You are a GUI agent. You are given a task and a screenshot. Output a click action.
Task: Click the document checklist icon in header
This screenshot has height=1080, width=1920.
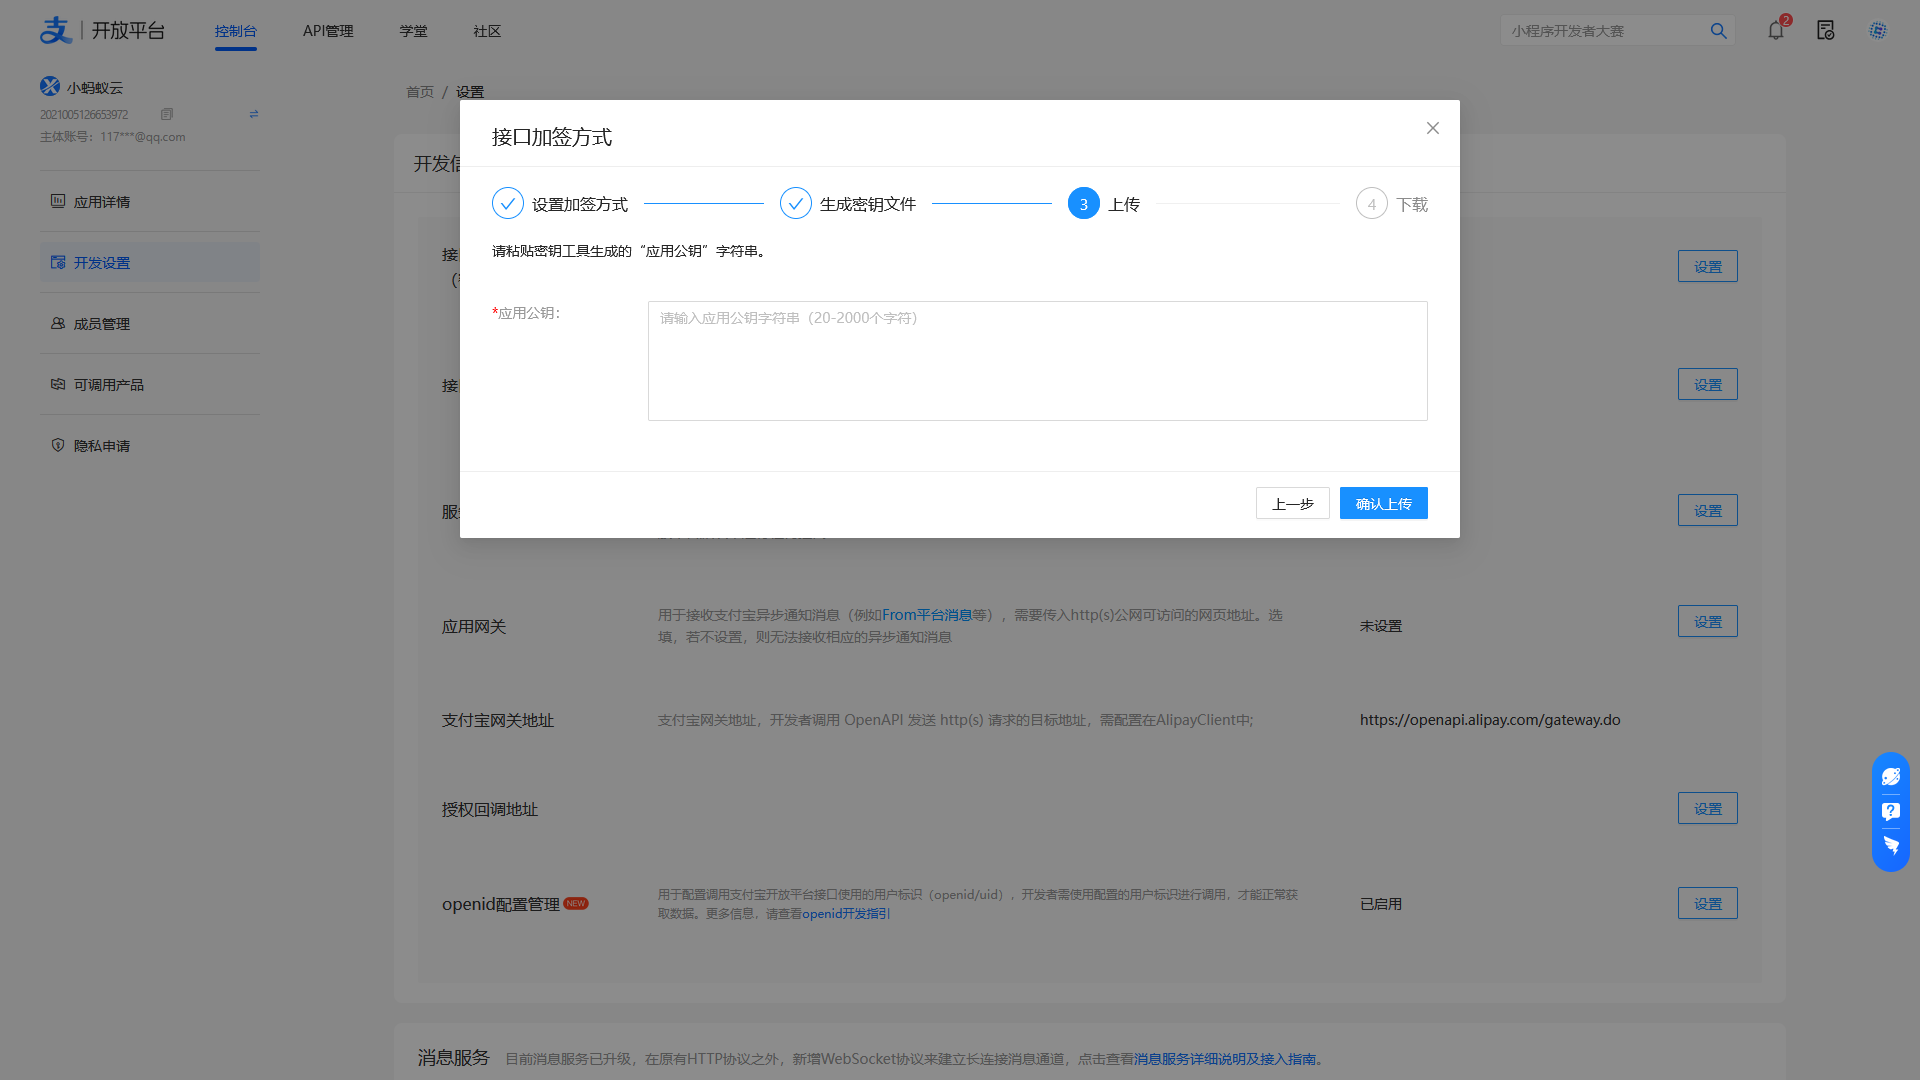click(x=1826, y=31)
